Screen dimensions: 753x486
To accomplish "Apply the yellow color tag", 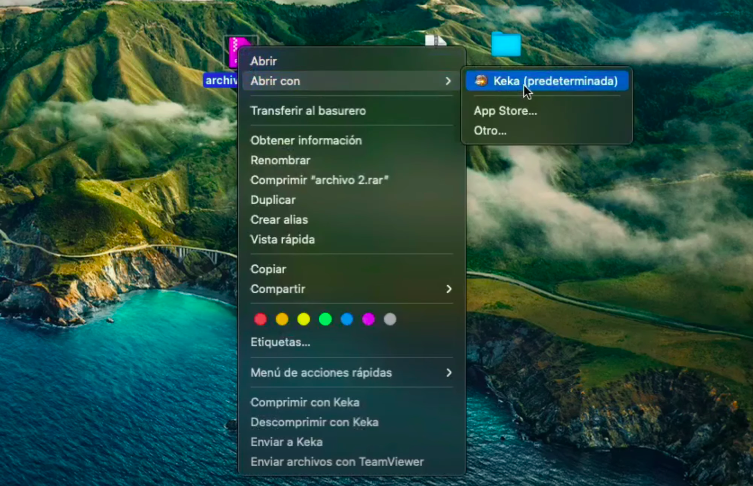I will [304, 319].
